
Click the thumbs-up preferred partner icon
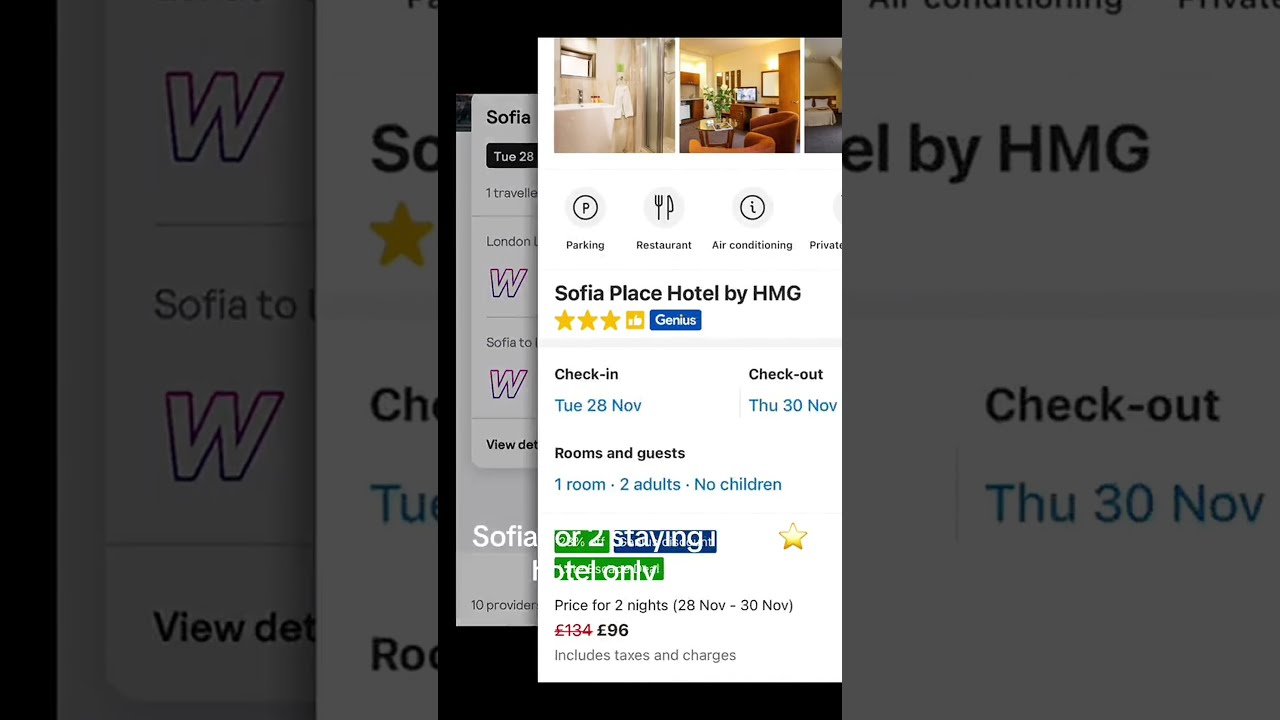click(x=635, y=320)
